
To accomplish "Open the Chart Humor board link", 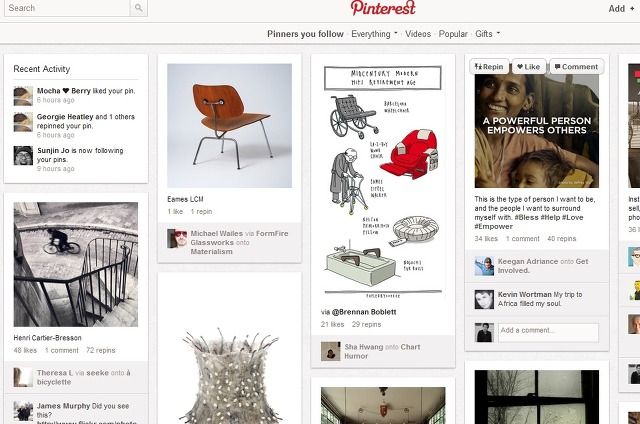I will click(x=382, y=351).
